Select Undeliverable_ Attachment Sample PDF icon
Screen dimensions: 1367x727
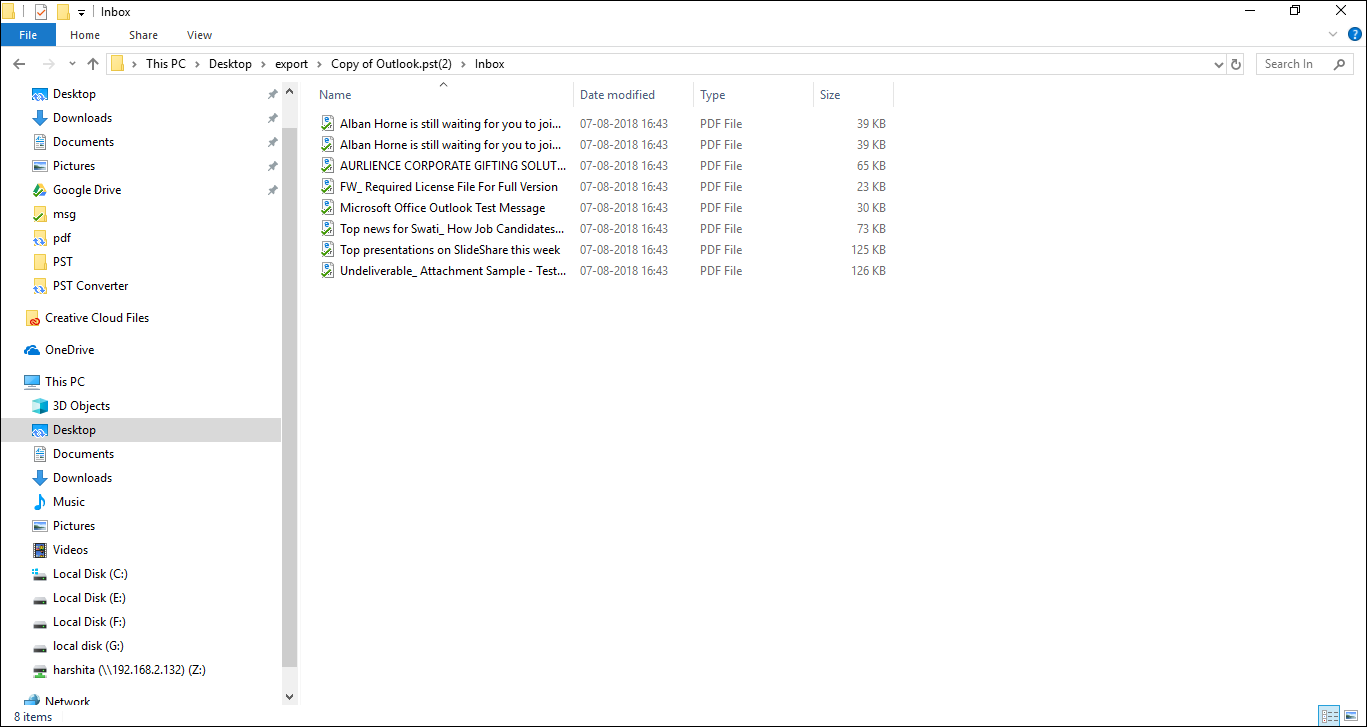pos(327,271)
